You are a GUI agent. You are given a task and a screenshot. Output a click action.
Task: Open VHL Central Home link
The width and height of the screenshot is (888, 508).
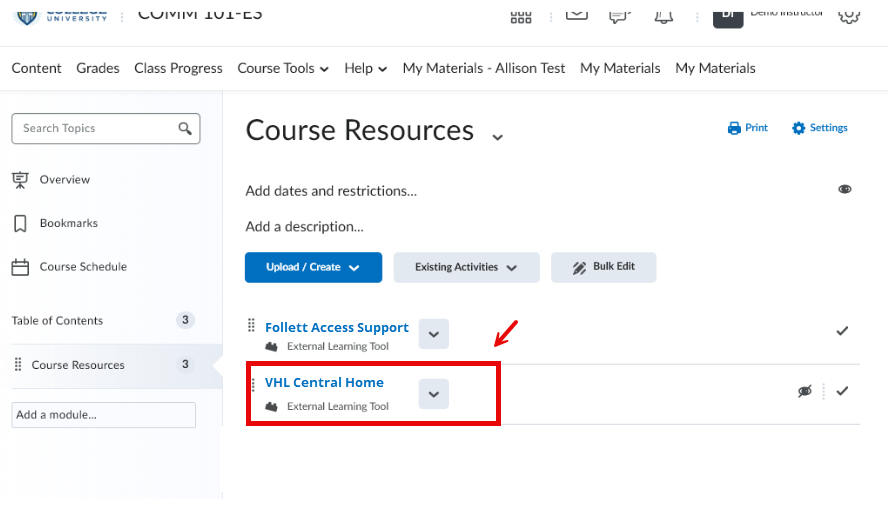[324, 382]
